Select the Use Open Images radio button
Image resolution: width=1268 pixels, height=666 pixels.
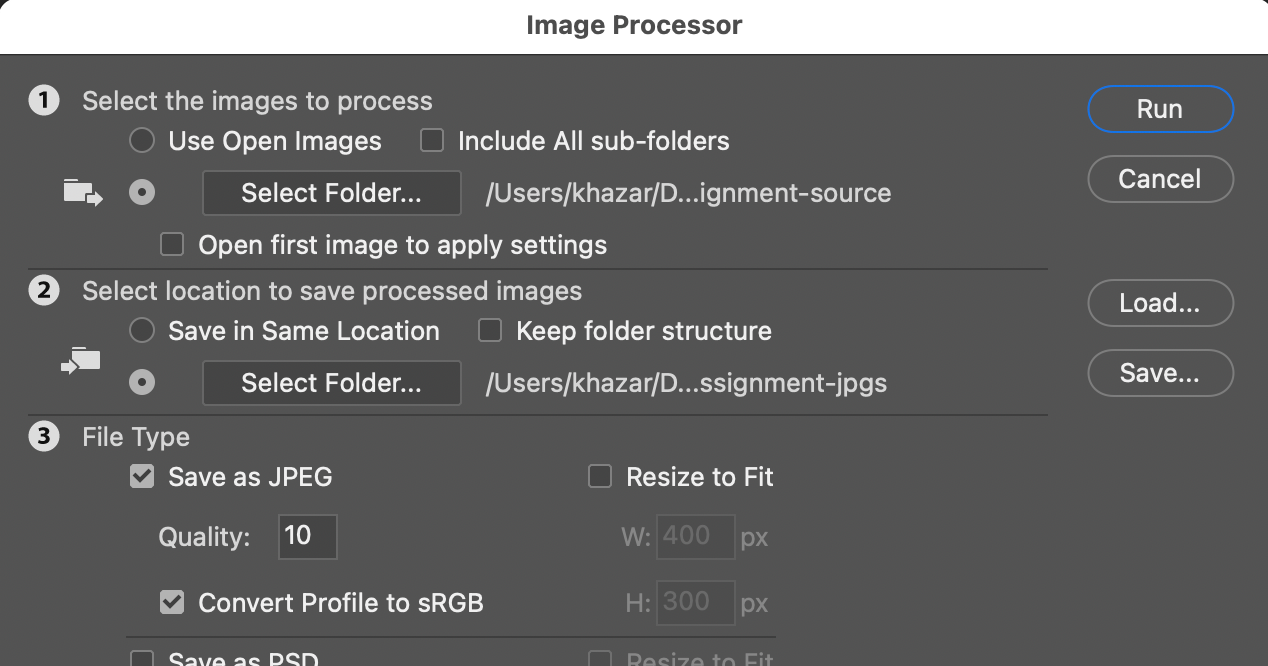(142, 141)
